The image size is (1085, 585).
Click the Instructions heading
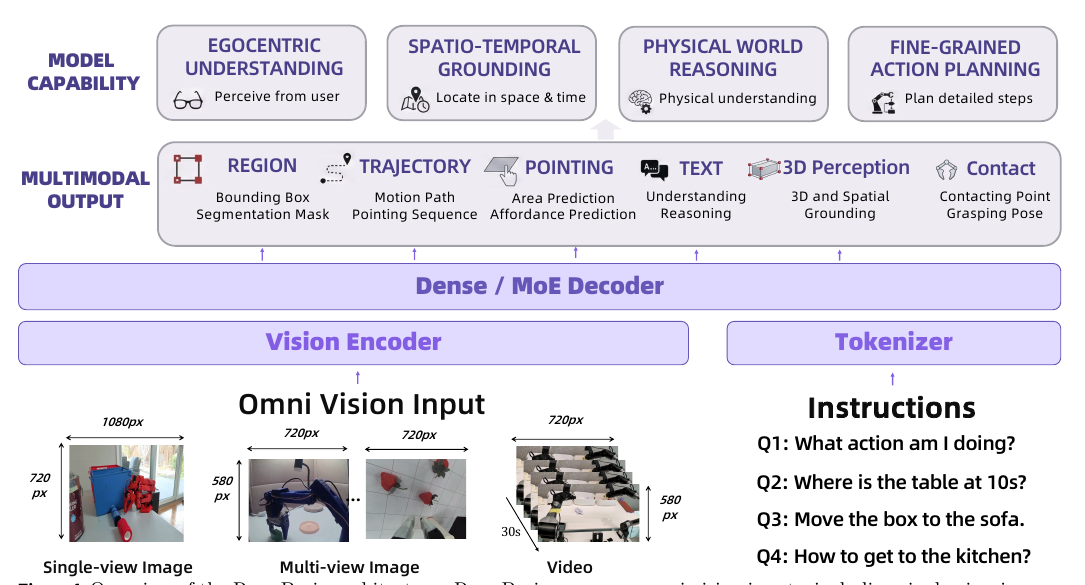point(891,408)
